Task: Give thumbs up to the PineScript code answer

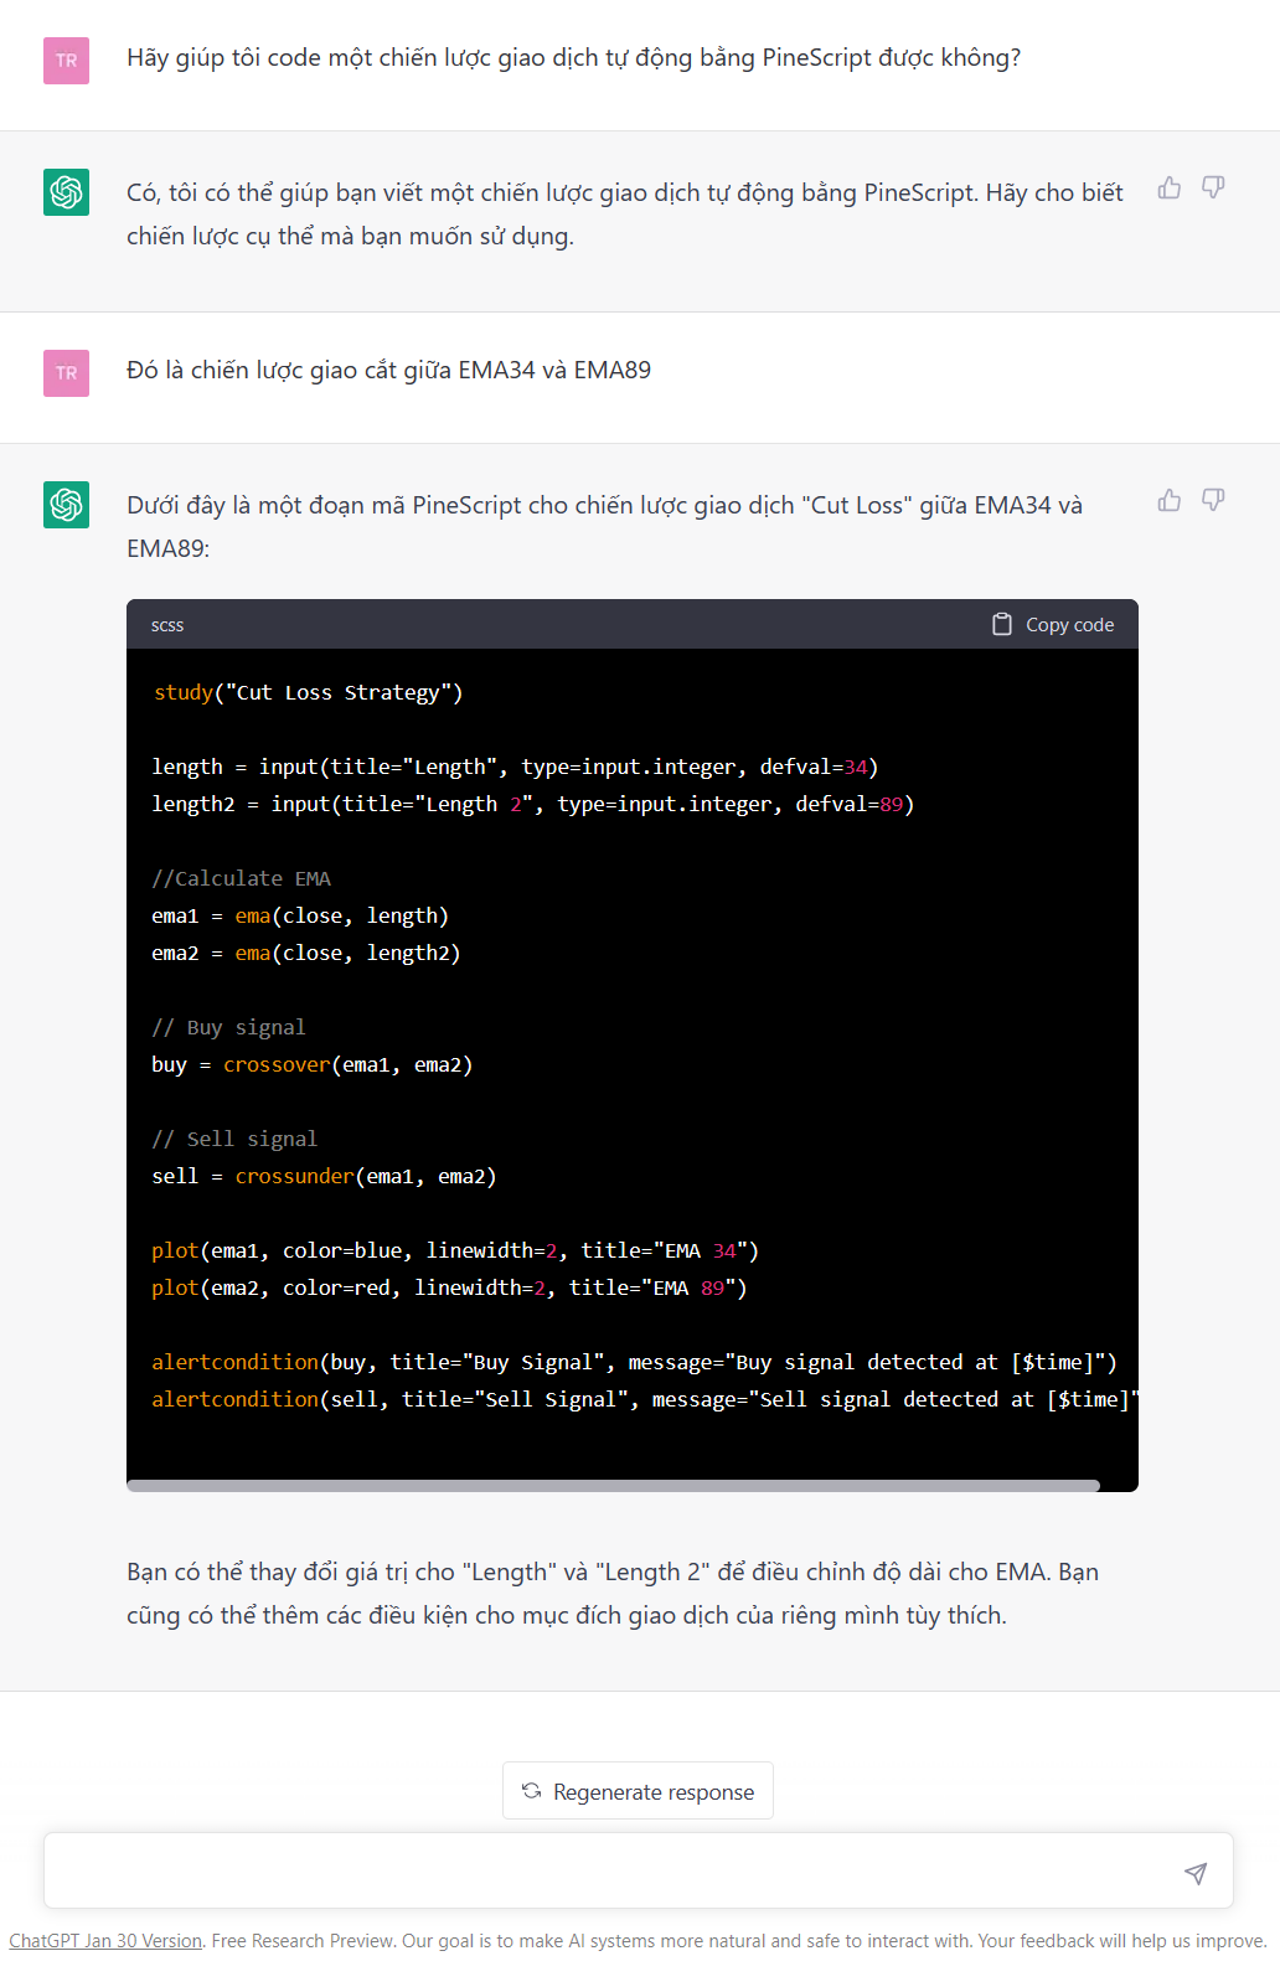Action: 1169,501
